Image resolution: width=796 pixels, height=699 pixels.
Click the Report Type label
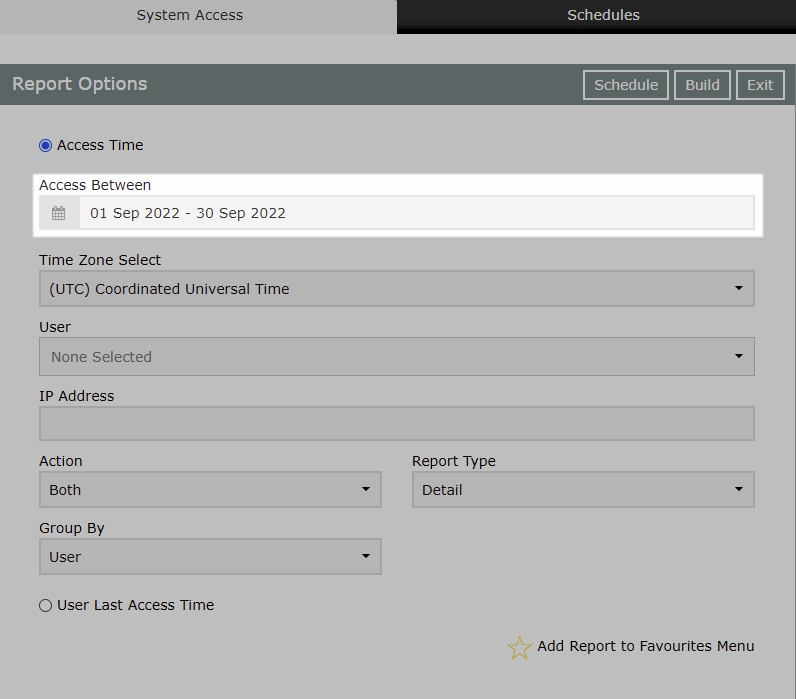[x=454, y=461]
